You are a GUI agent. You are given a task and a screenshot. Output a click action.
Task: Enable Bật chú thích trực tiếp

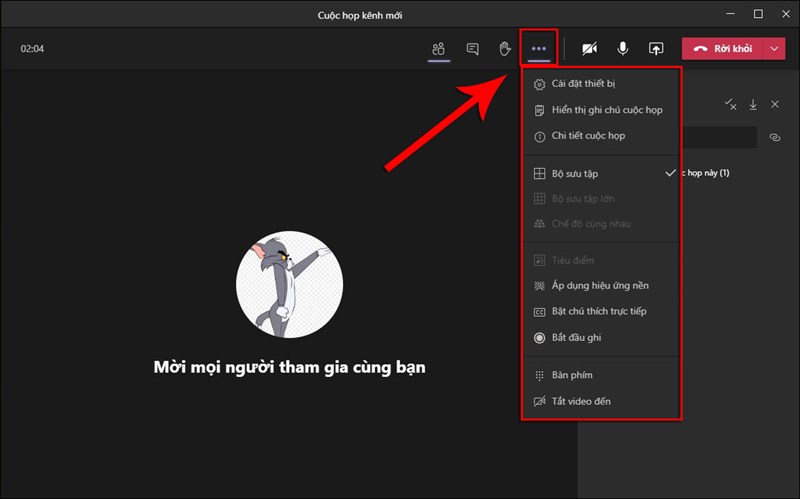[x=602, y=311]
